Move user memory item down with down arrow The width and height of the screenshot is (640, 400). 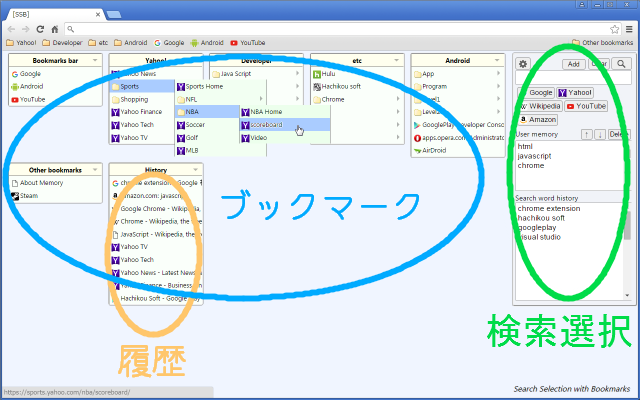coord(600,134)
